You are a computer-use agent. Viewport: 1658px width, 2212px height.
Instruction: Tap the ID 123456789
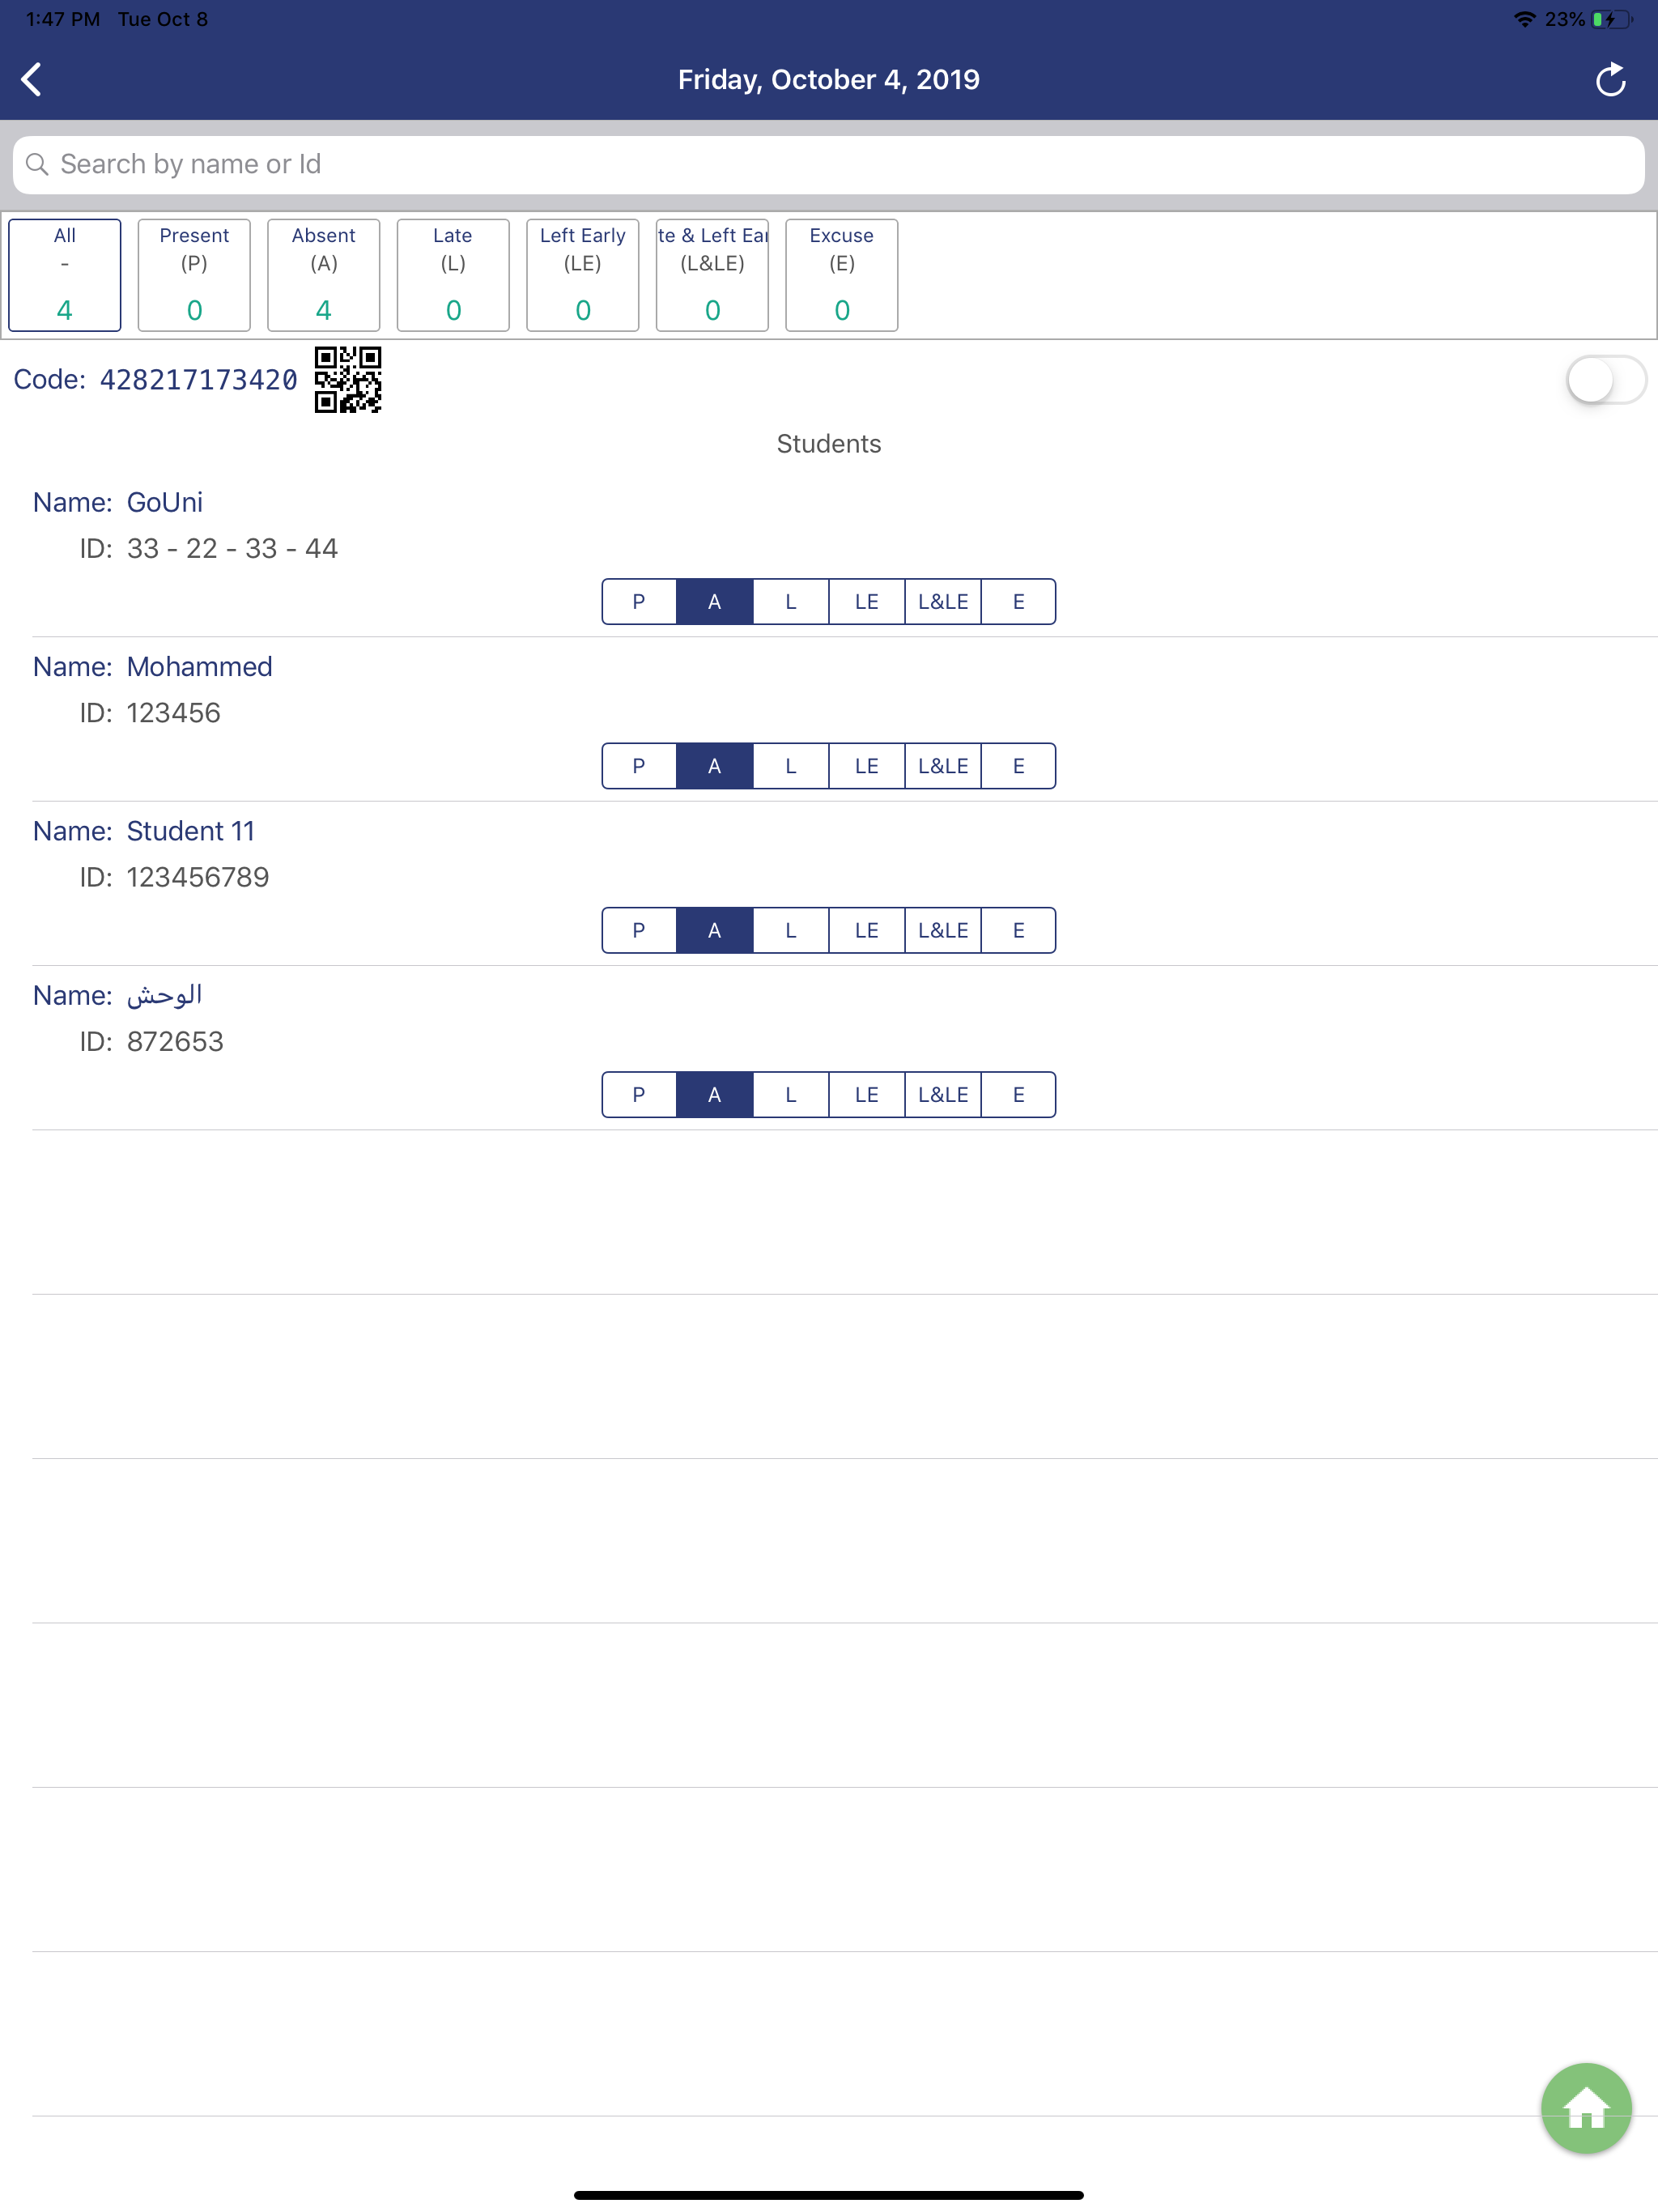[198, 877]
